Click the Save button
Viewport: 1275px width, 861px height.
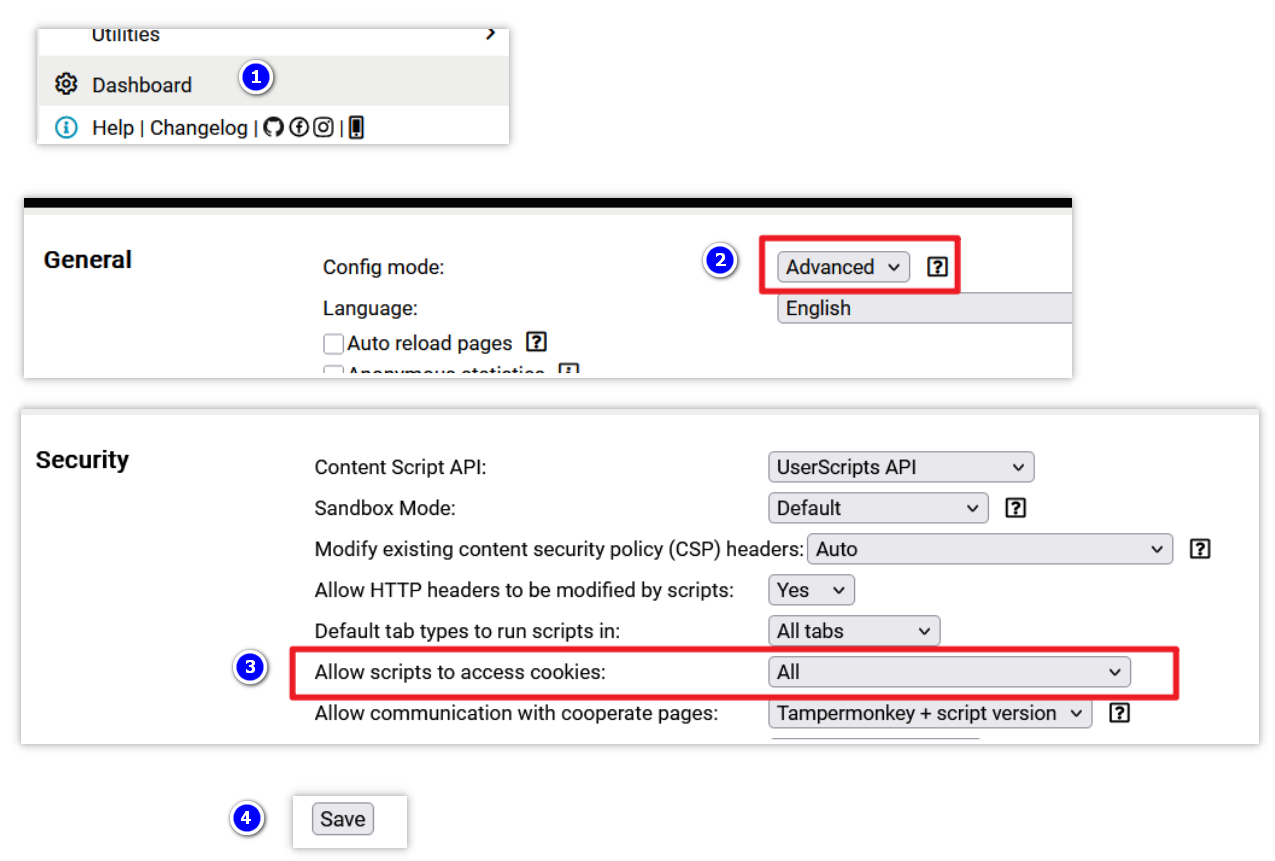point(343,819)
